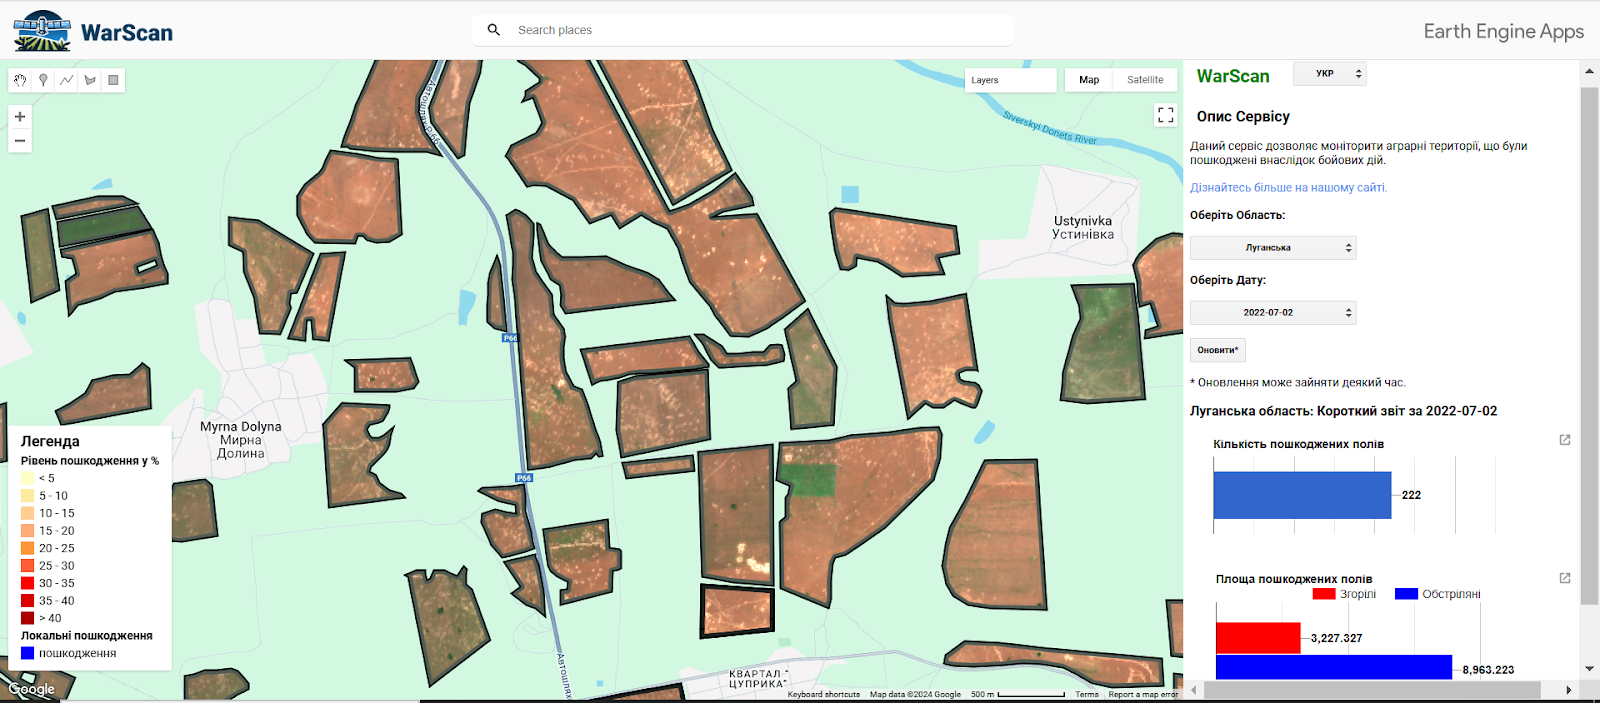Zoom in with the plus button
Screen dimensions: 1600x703
coord(20,117)
